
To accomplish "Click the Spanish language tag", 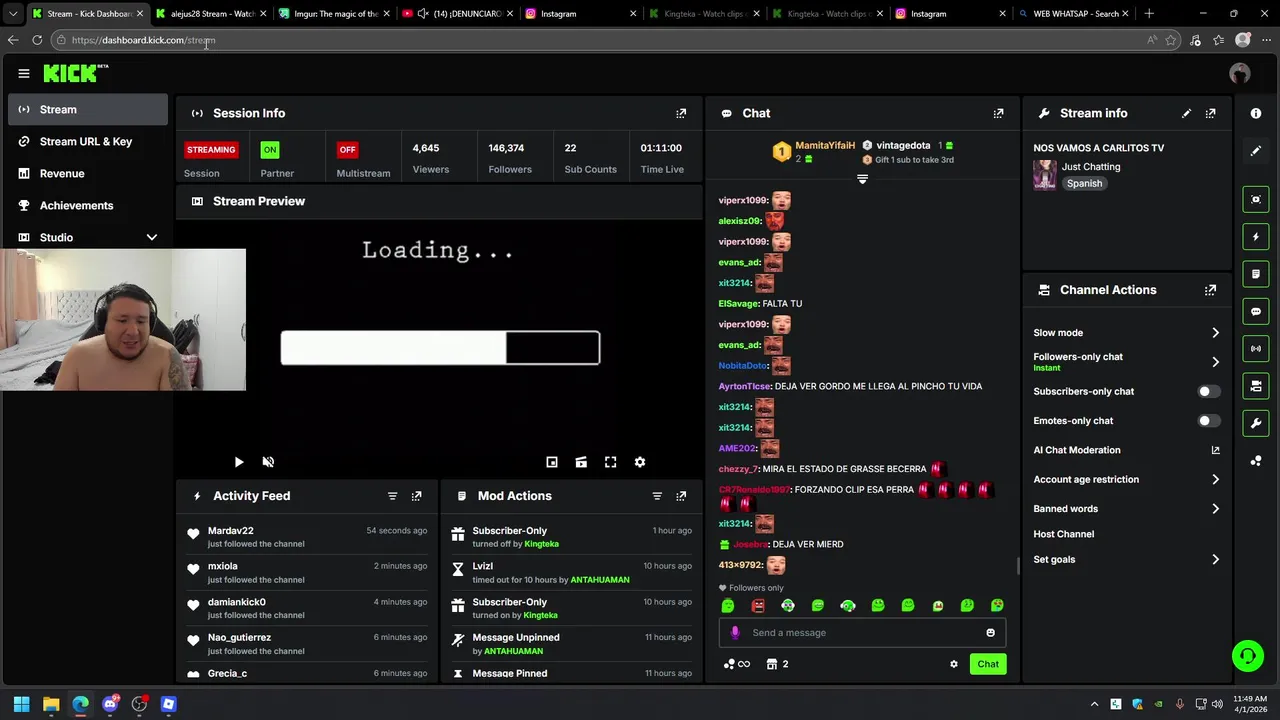I will click(1084, 184).
